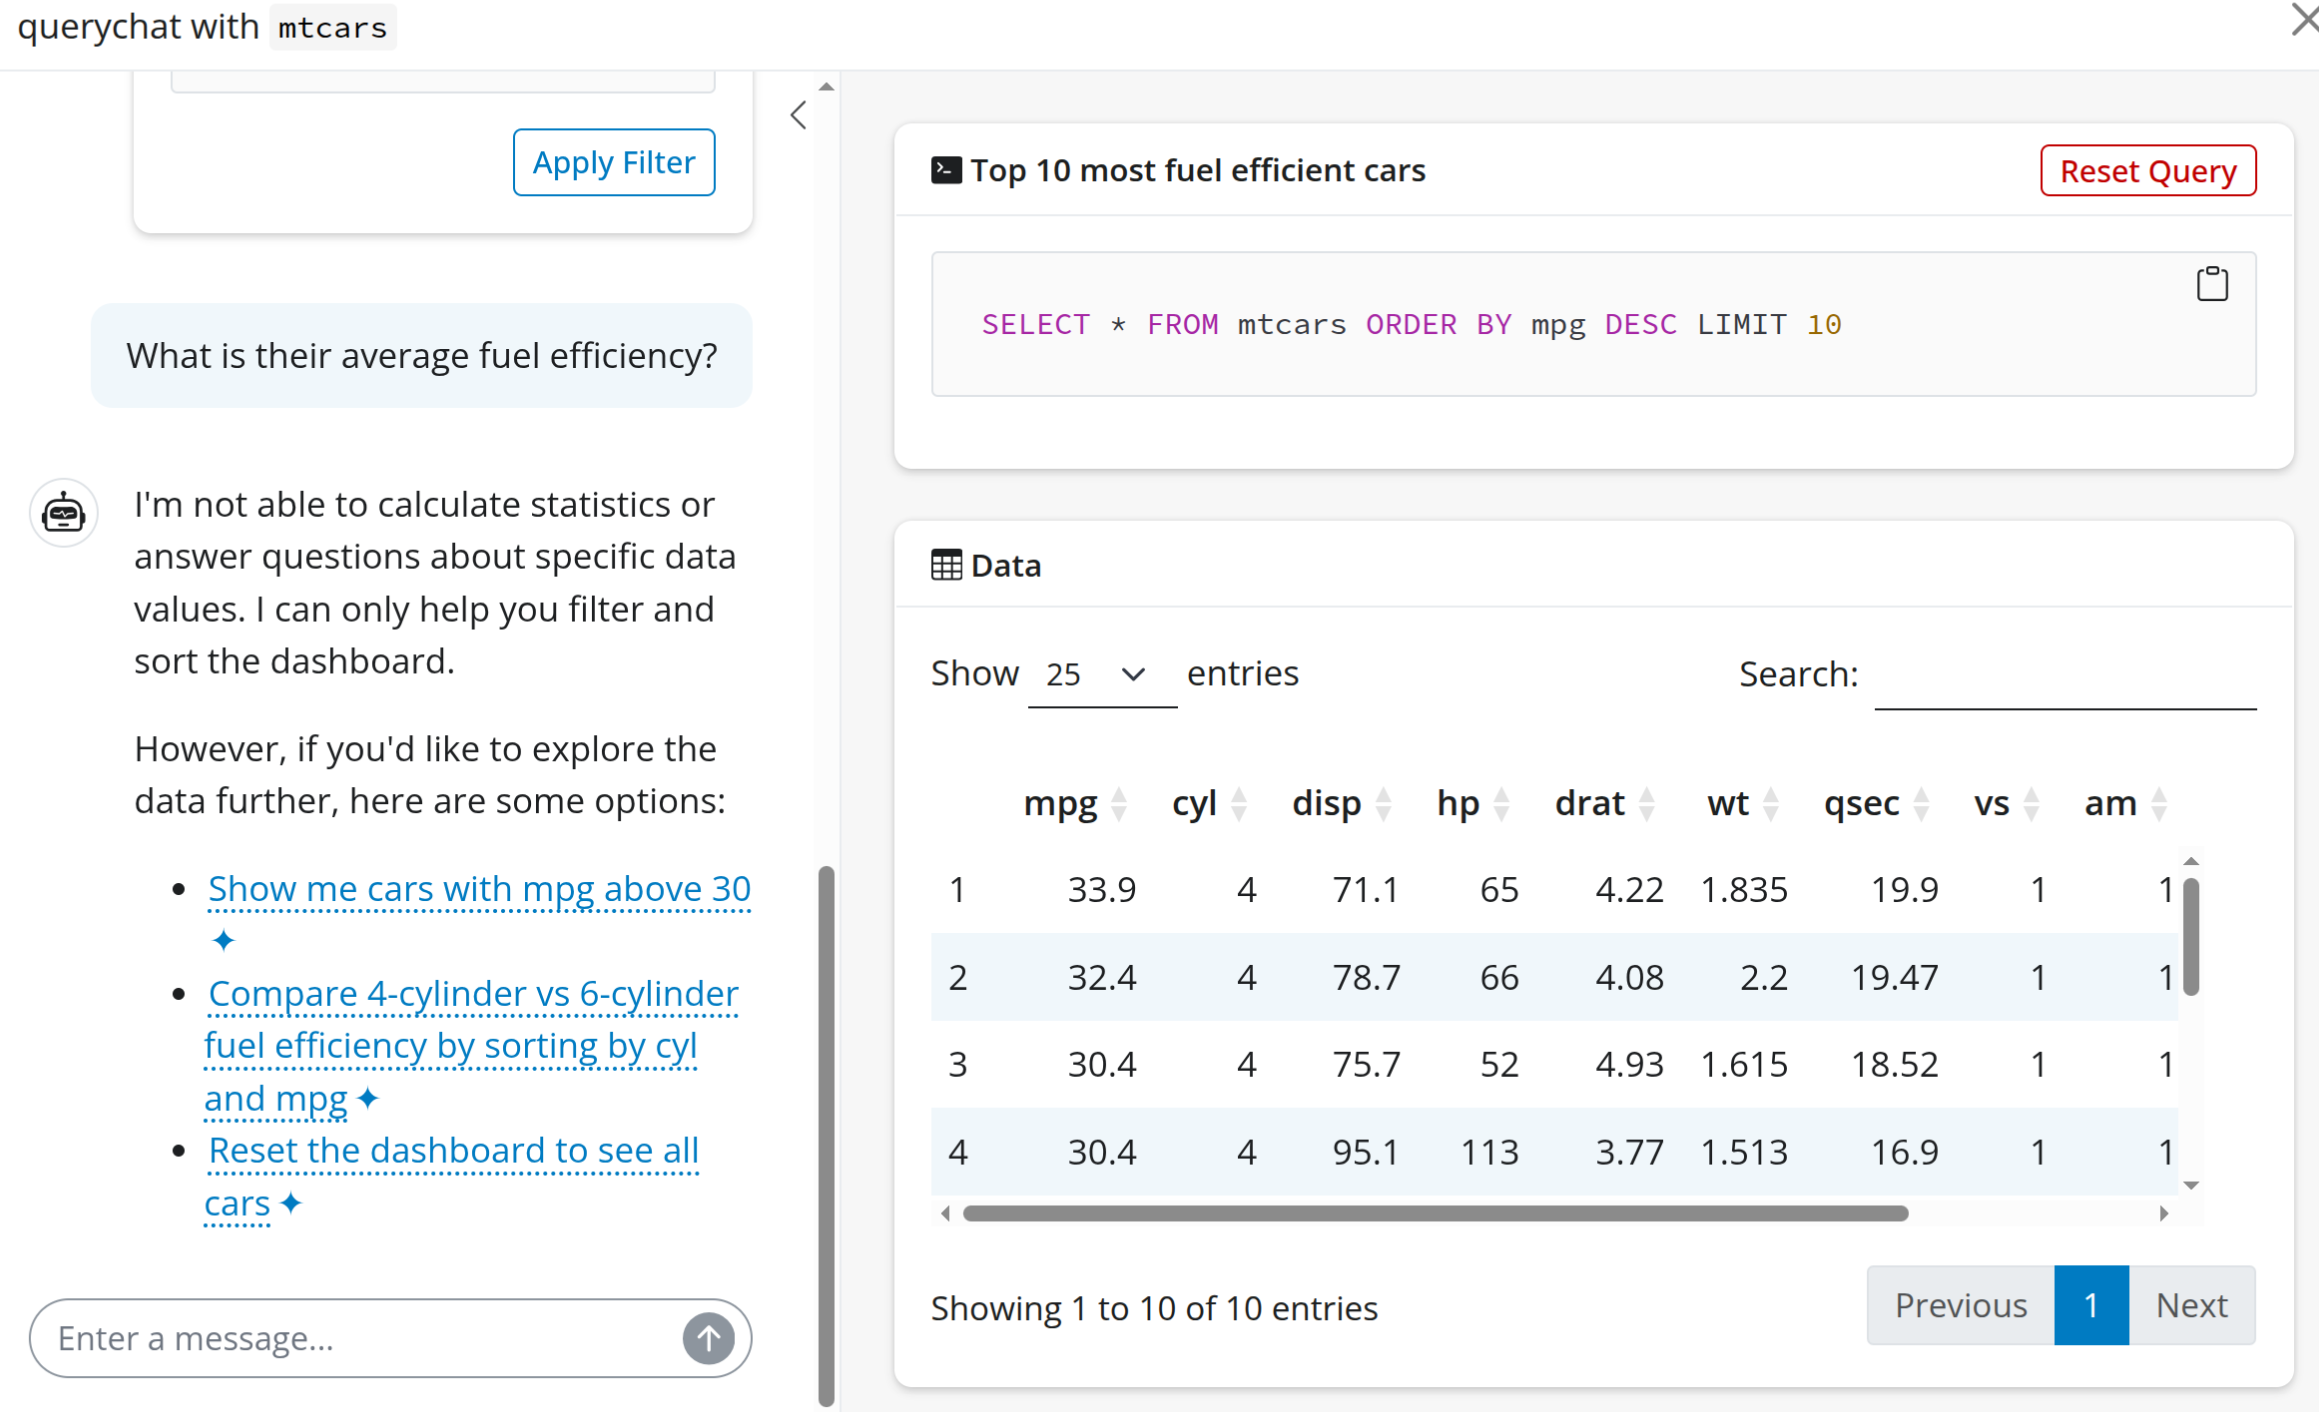Copy the SQL query to the clipboard
This screenshot has height=1412, width=2319.
point(2211,284)
